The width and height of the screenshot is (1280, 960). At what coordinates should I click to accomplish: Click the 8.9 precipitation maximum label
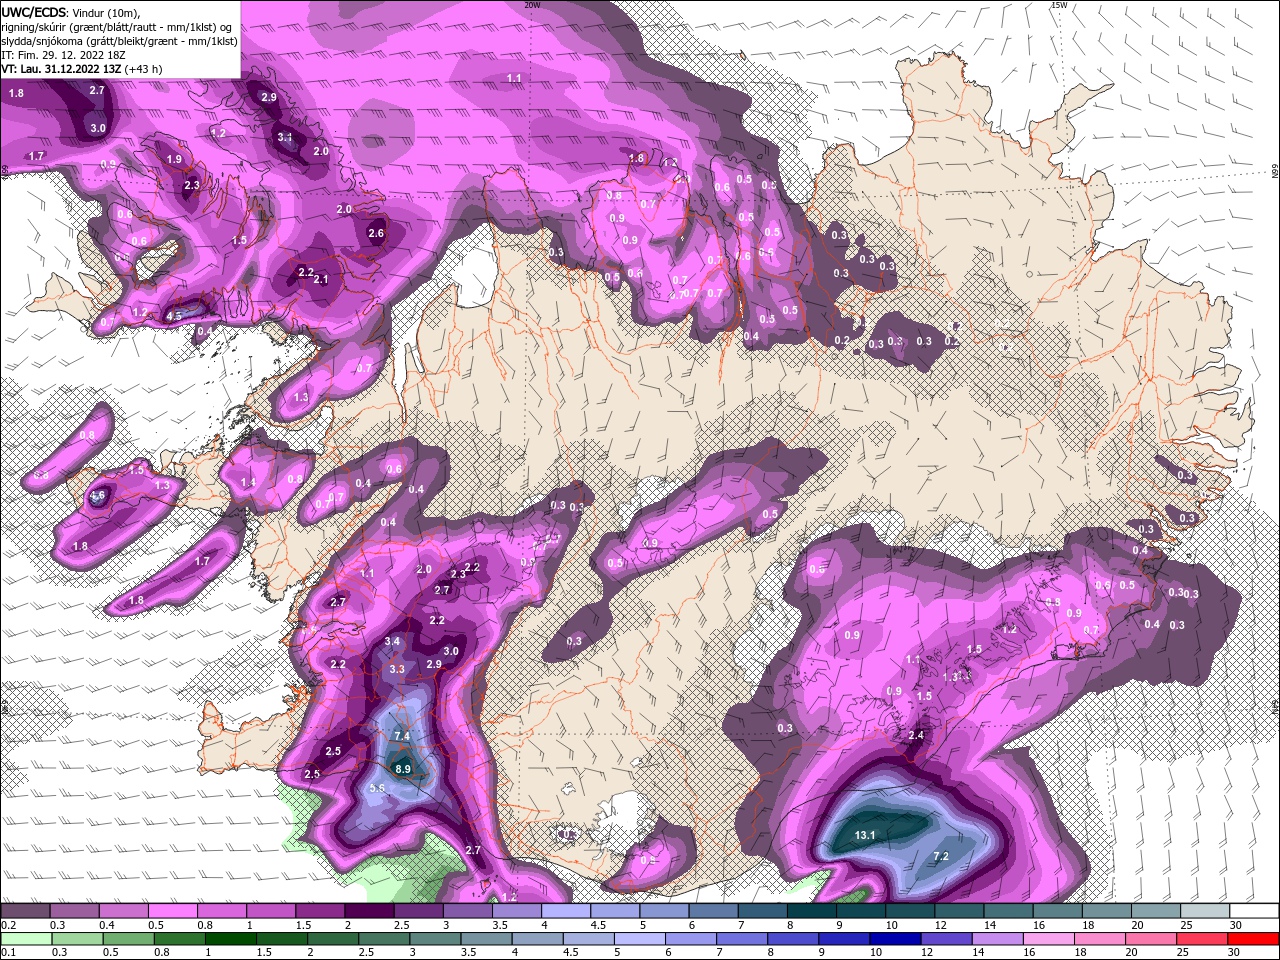[x=403, y=769]
